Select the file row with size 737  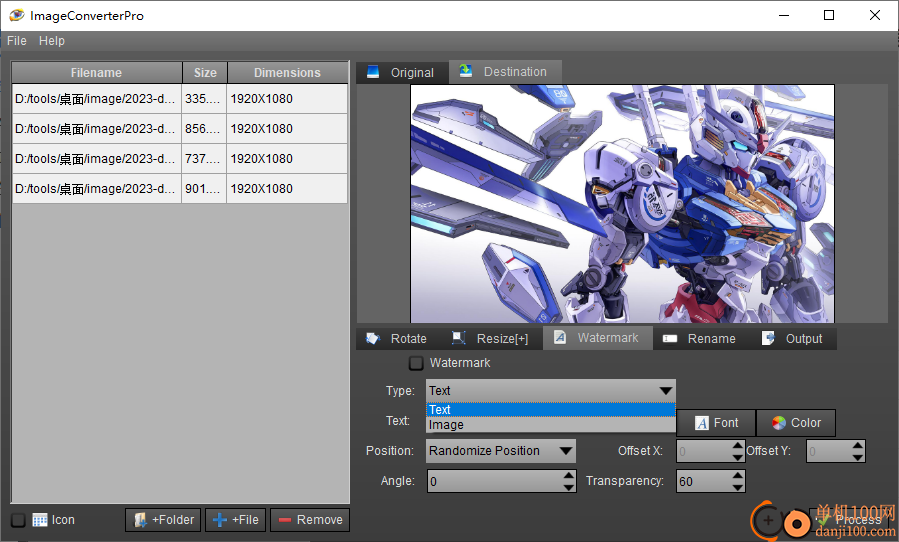pyautogui.click(x=179, y=158)
